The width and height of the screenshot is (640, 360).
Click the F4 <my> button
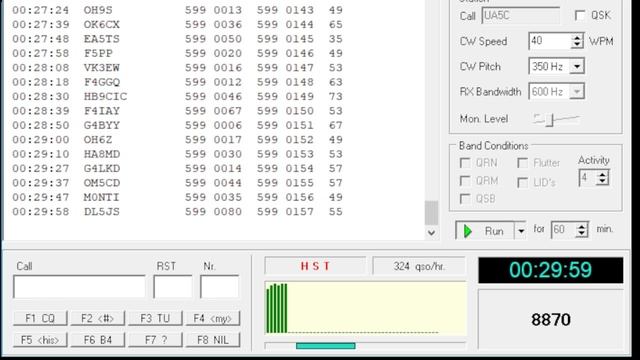click(213, 318)
